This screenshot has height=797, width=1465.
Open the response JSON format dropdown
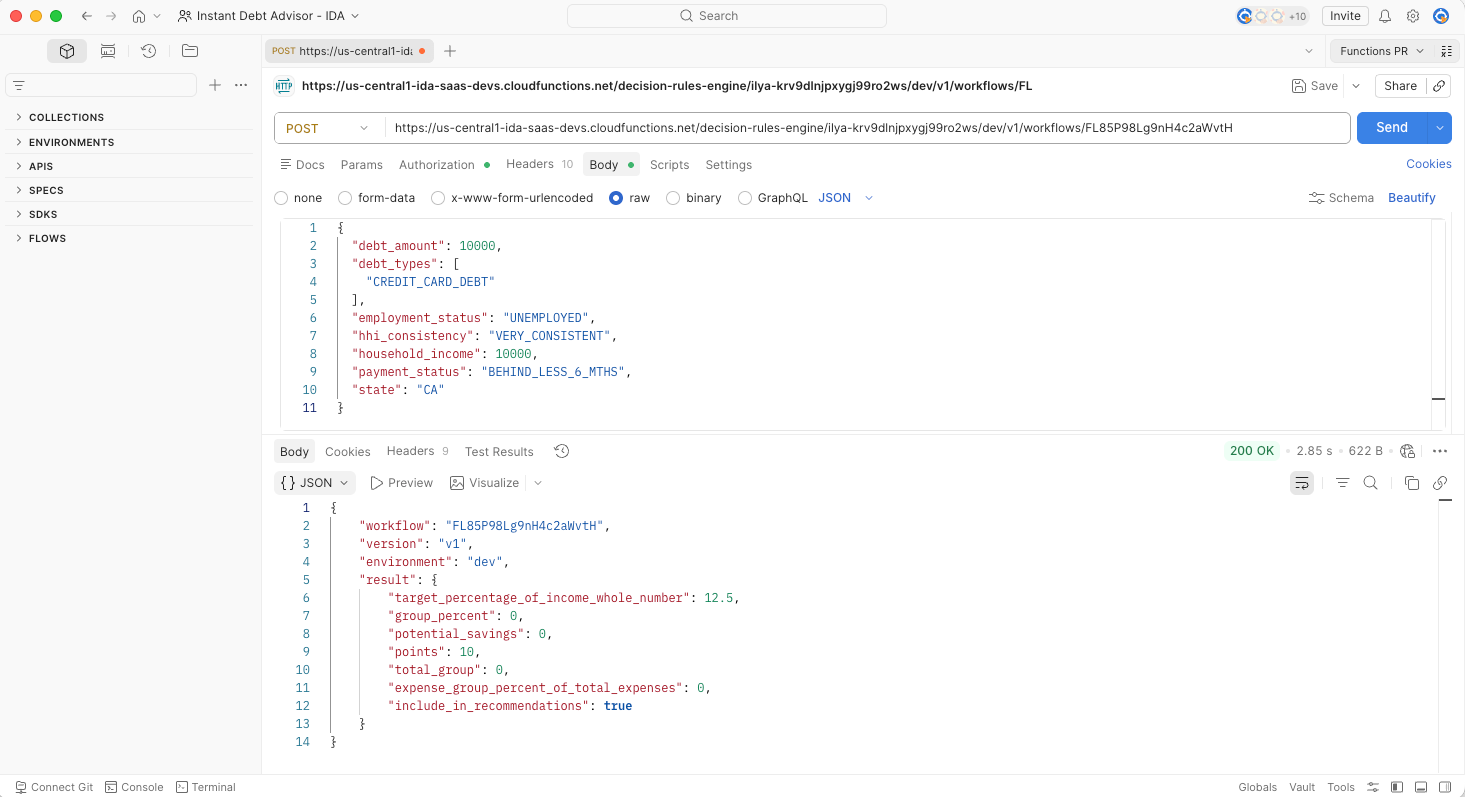315,483
